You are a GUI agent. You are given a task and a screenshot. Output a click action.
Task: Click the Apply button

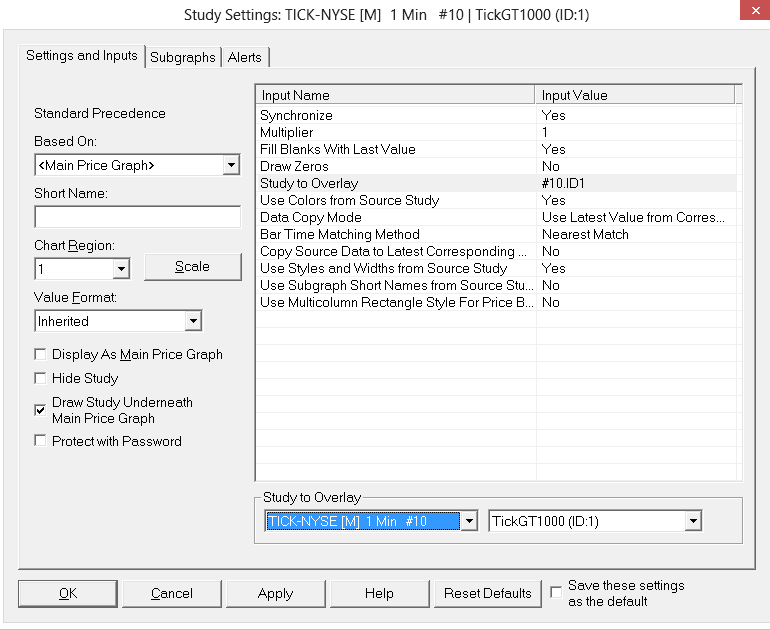[x=275, y=593]
